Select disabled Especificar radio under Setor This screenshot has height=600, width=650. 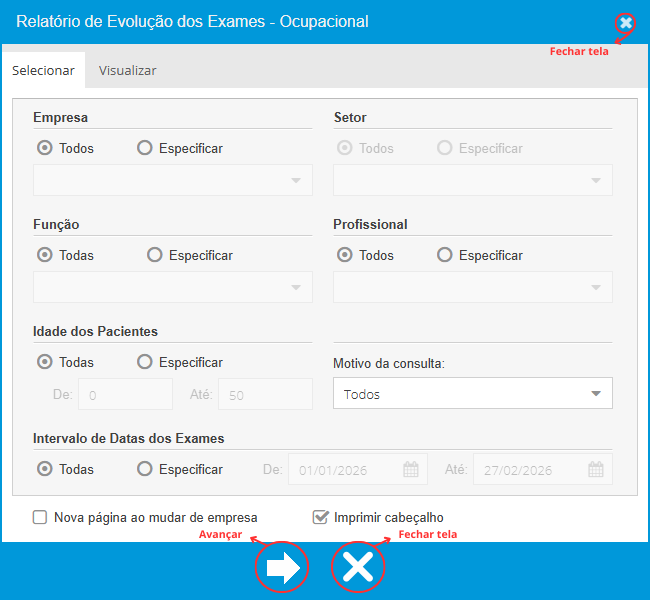444,148
